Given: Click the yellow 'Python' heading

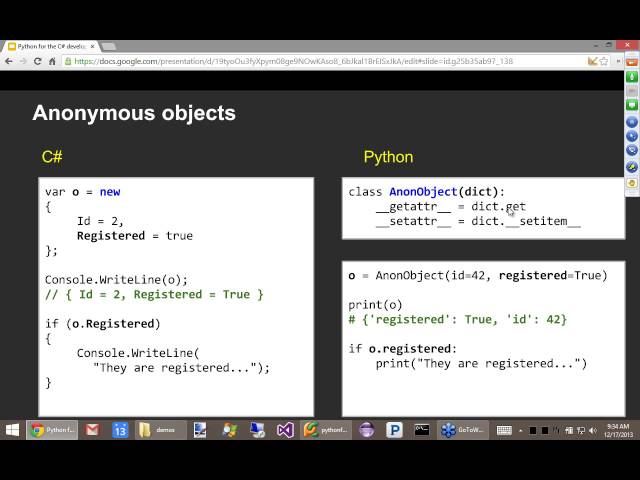Looking at the screenshot, I should pyautogui.click(x=388, y=157).
